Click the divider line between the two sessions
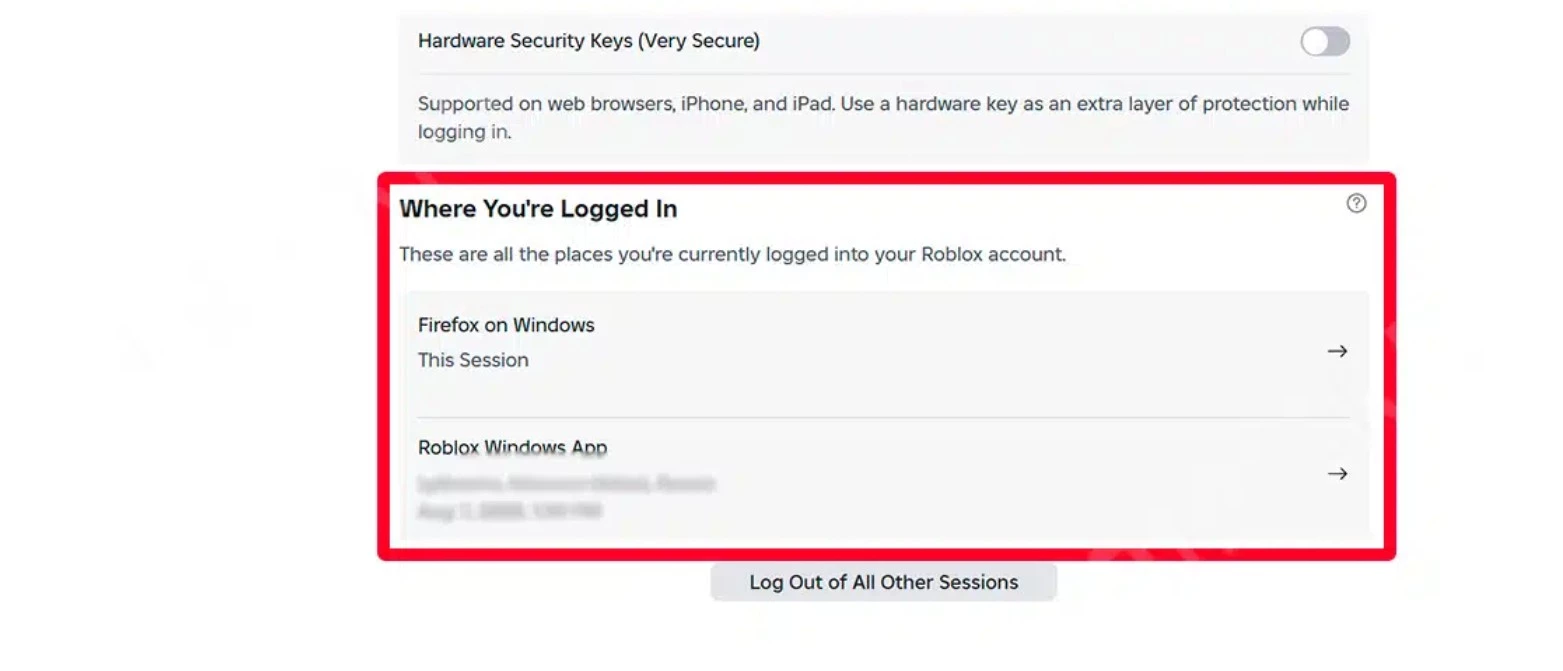The width and height of the screenshot is (1563, 671). click(882, 418)
